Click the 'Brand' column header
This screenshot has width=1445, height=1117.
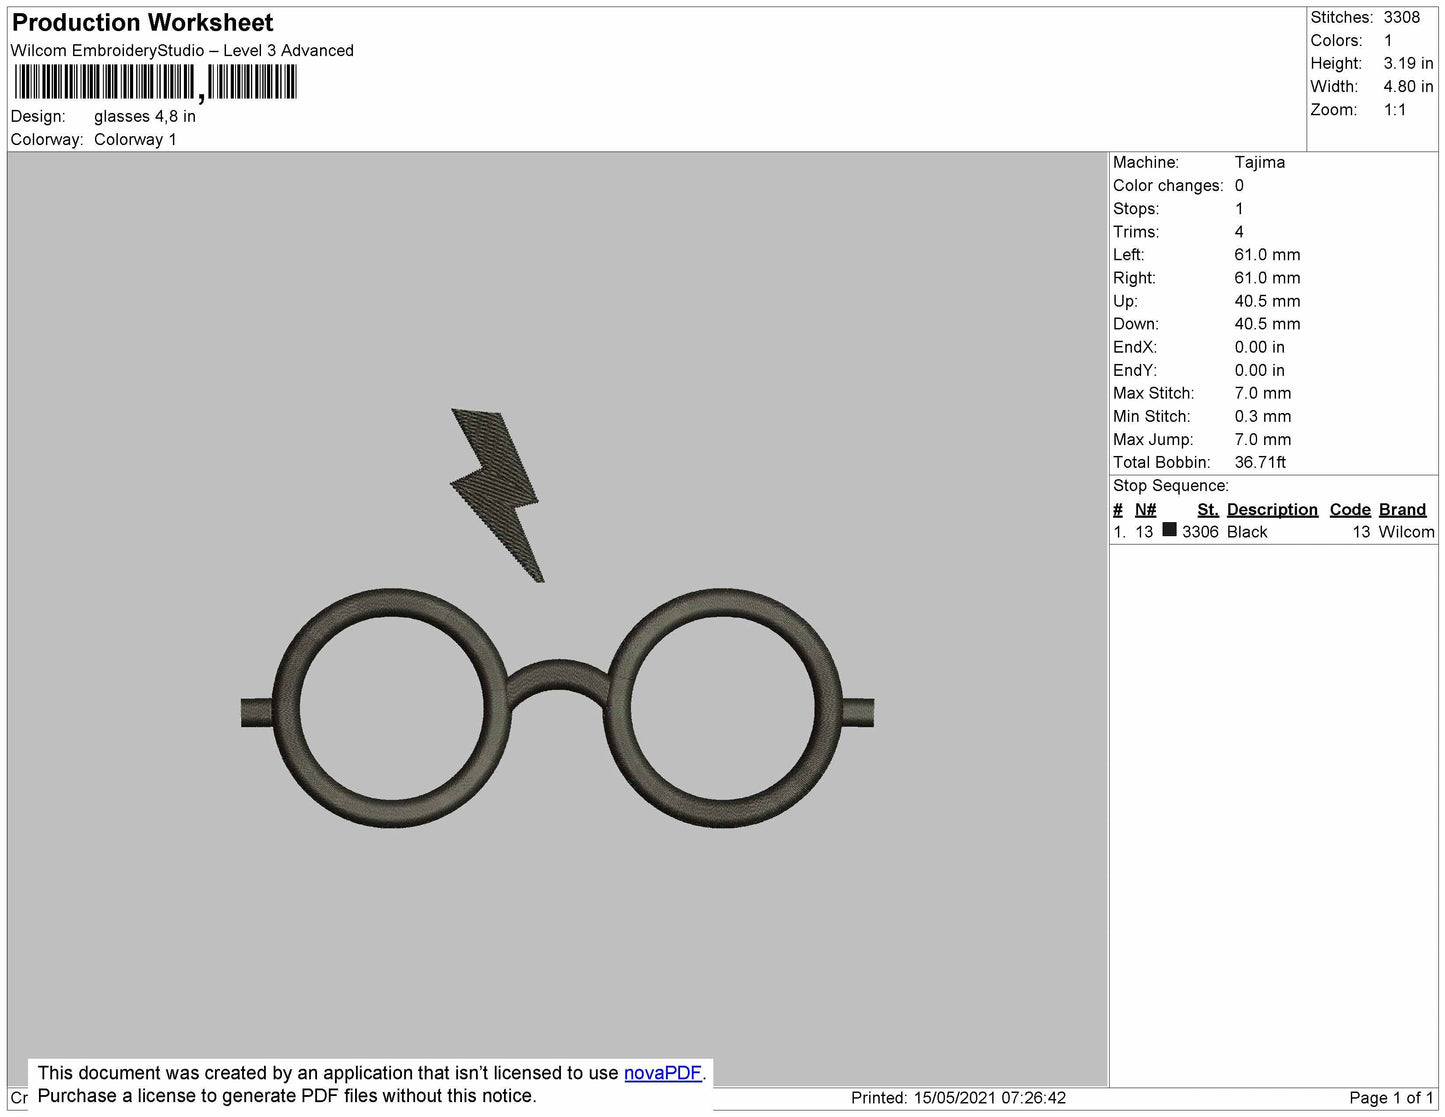tap(1402, 509)
